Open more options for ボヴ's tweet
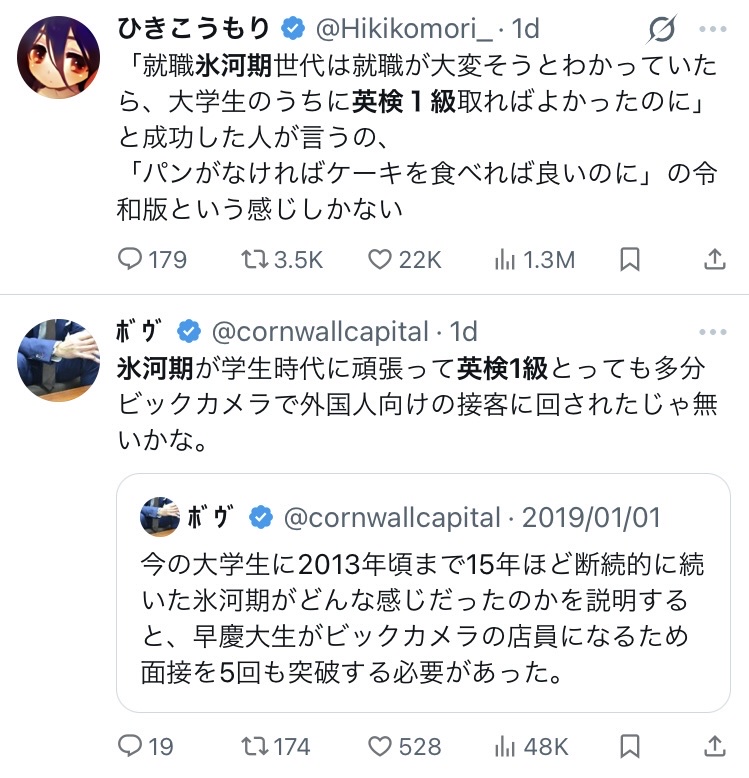Screen dimensions: 749x778 click(713, 331)
